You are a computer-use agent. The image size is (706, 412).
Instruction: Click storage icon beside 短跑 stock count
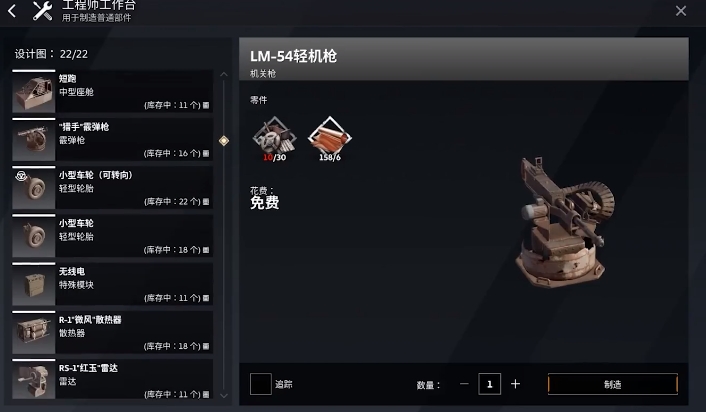pos(206,105)
